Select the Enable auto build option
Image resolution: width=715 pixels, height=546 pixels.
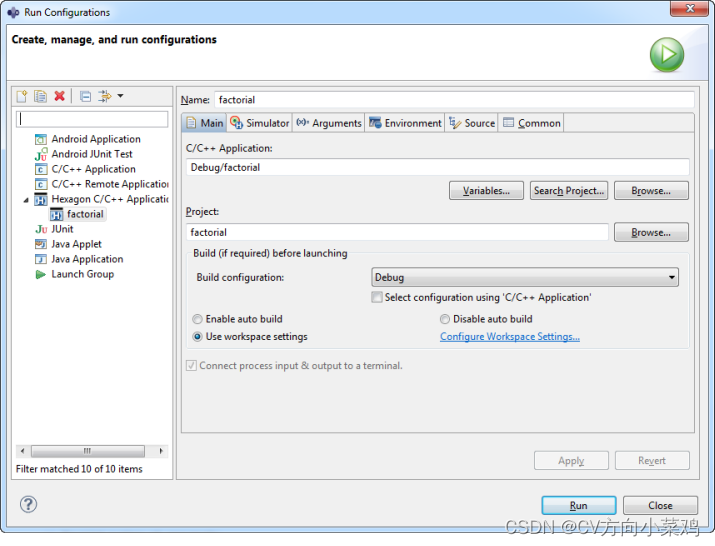click(197, 319)
